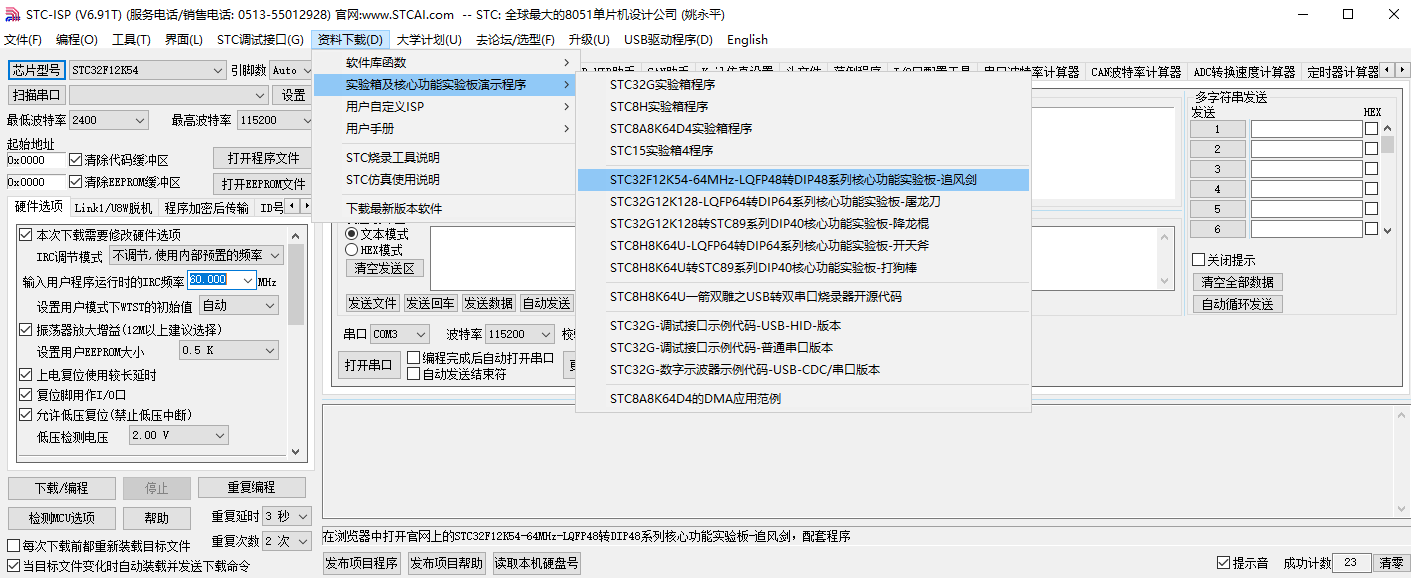Toggle 允许低压复位 checkbox
This screenshot has height=578, width=1411.
click(26, 415)
